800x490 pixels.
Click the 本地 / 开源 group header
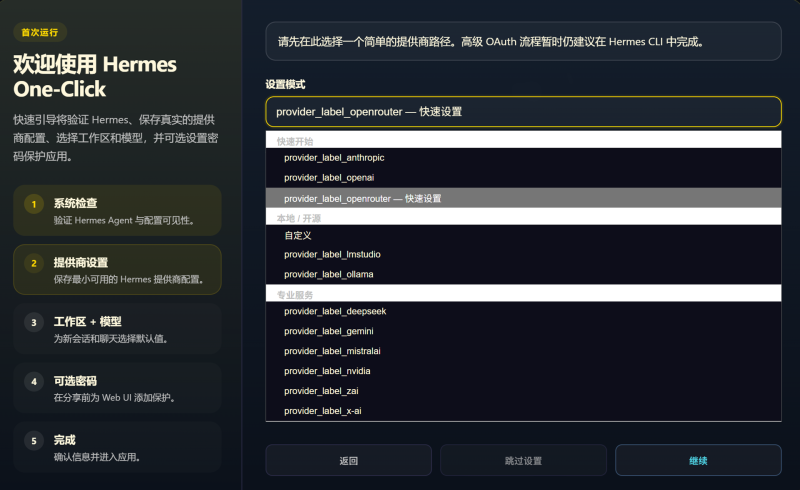click(x=523, y=217)
